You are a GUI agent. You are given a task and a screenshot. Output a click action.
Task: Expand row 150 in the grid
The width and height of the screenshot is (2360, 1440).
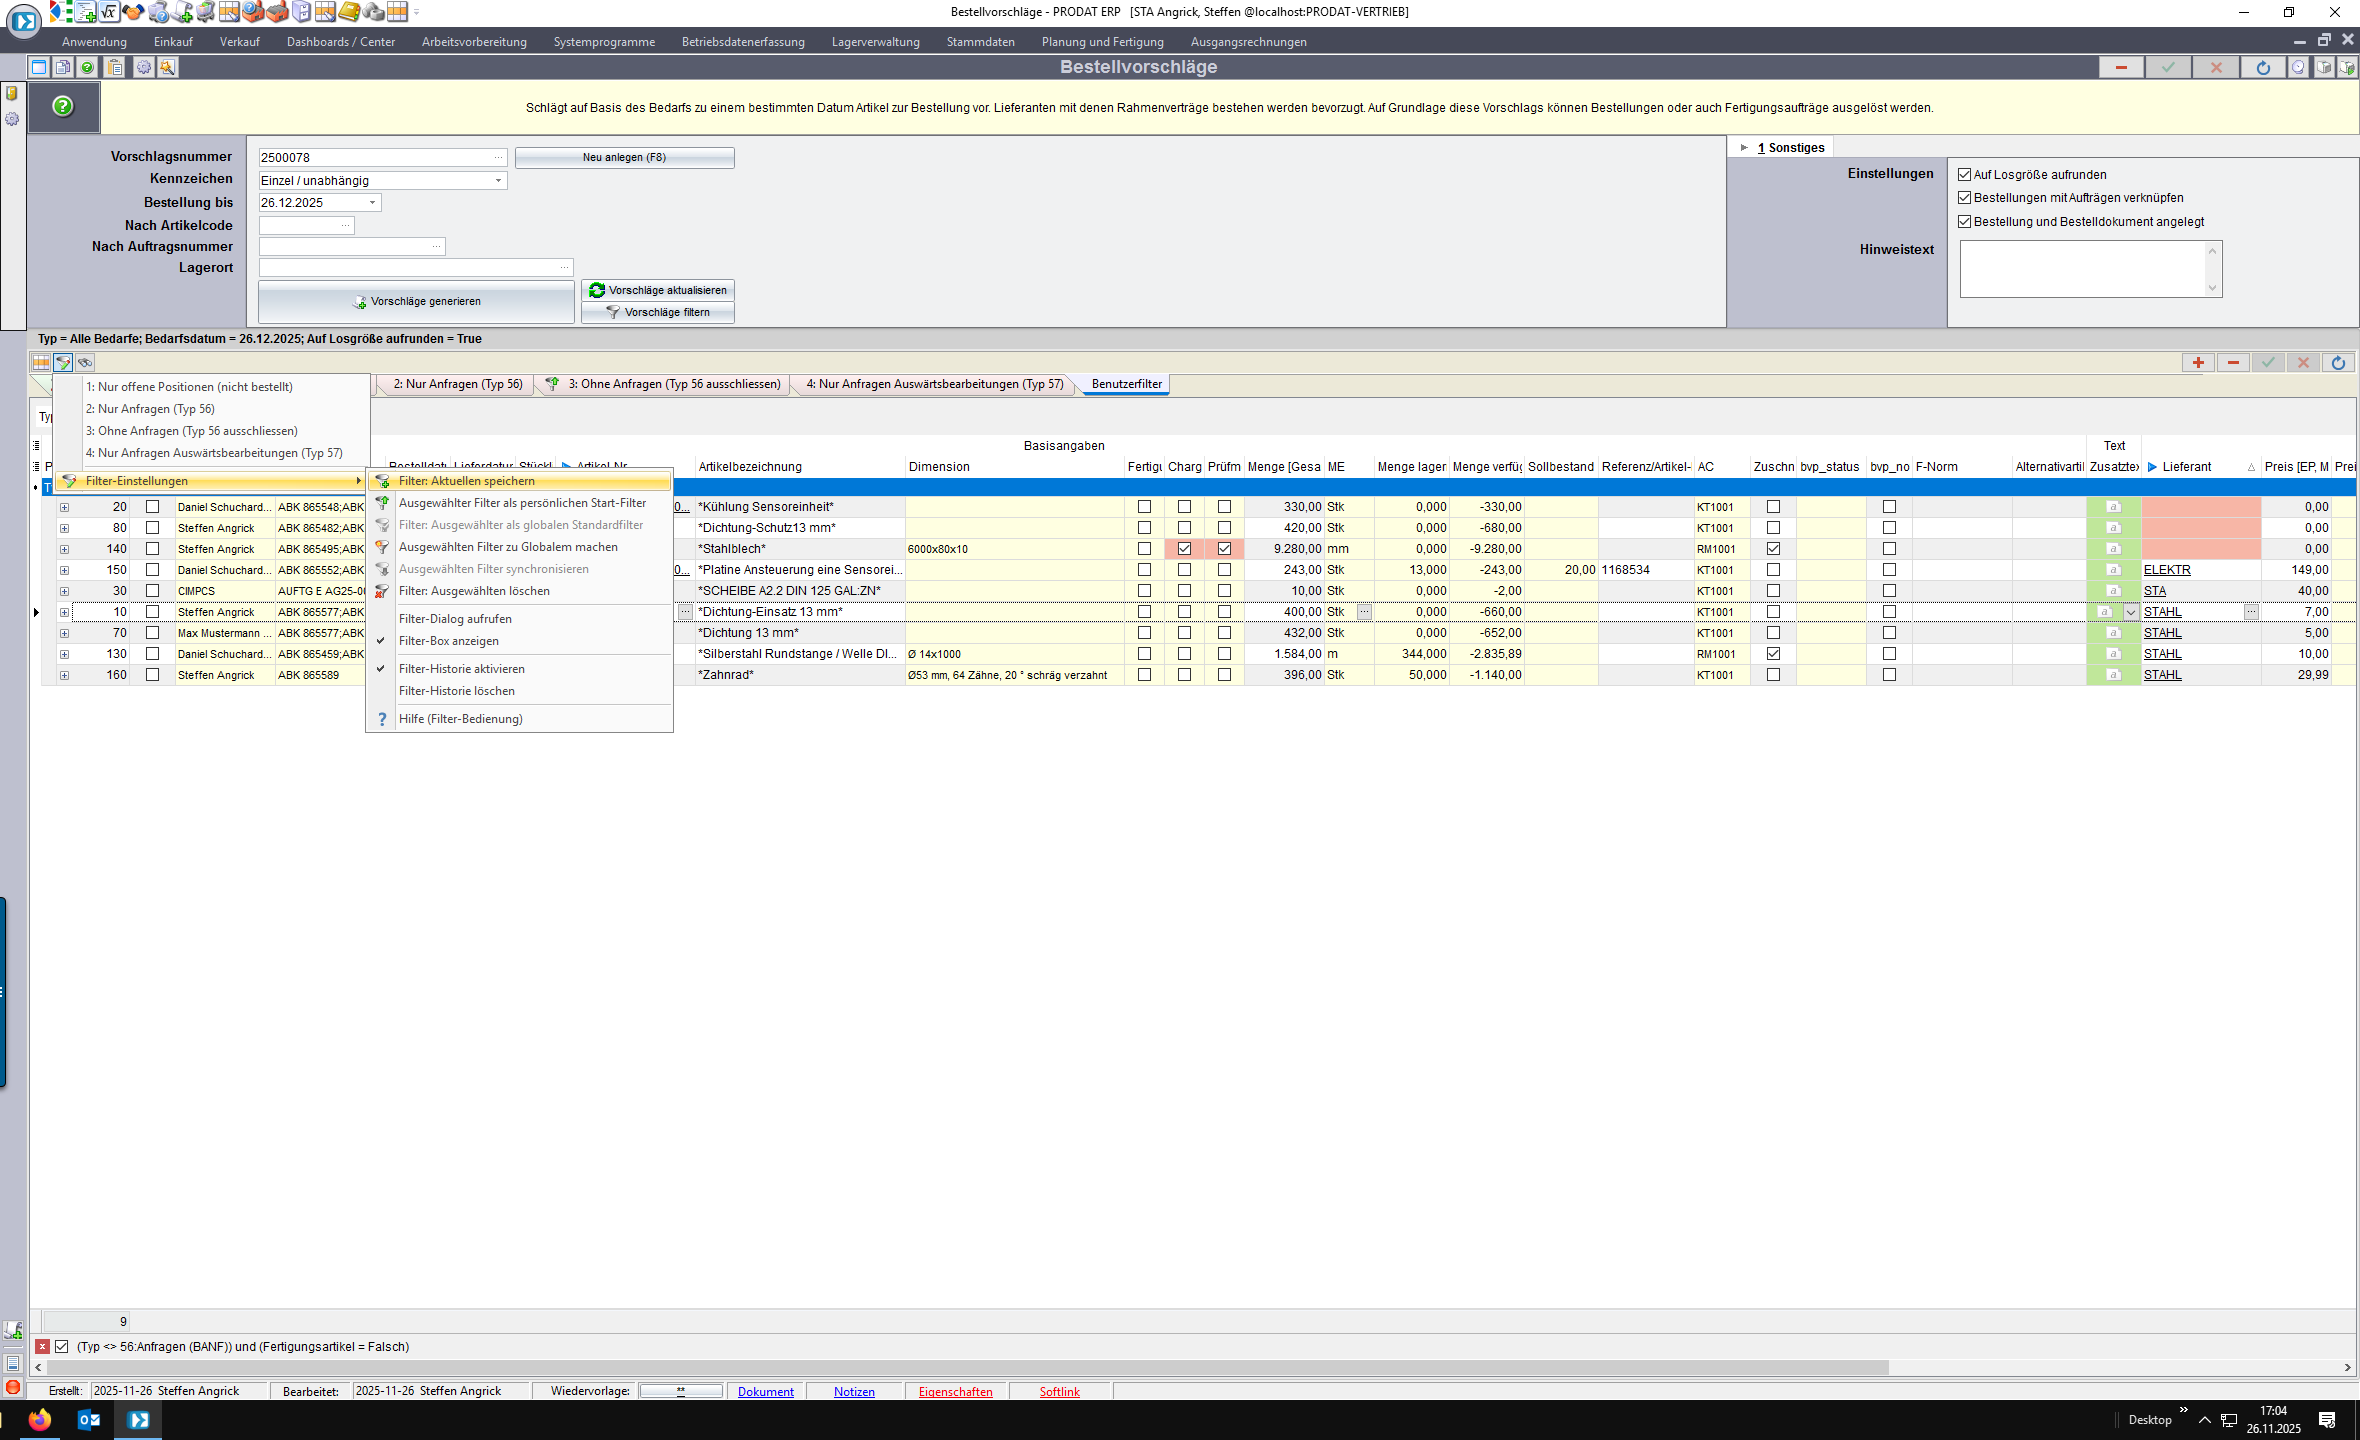(64, 570)
